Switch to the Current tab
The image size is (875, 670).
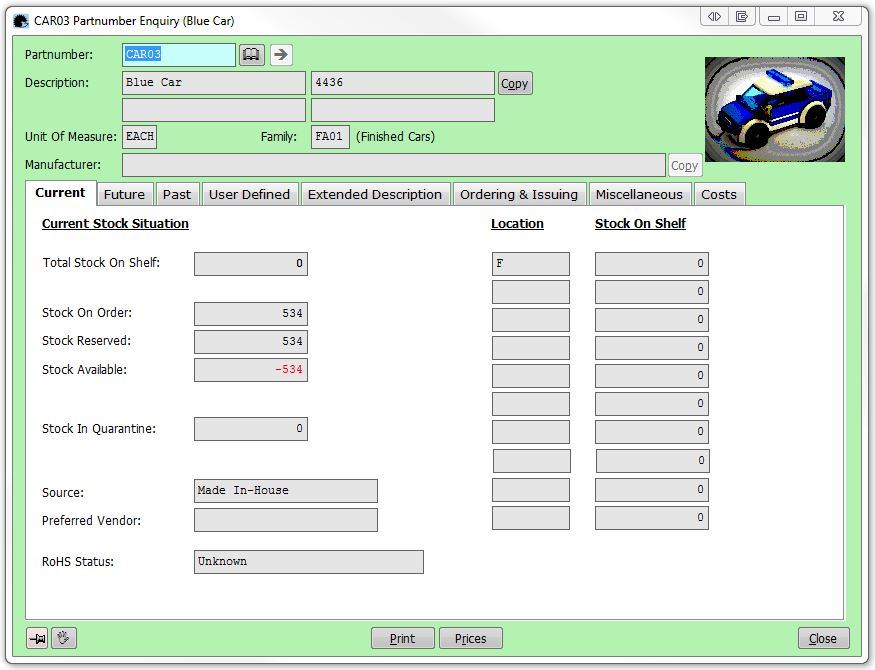(x=60, y=193)
